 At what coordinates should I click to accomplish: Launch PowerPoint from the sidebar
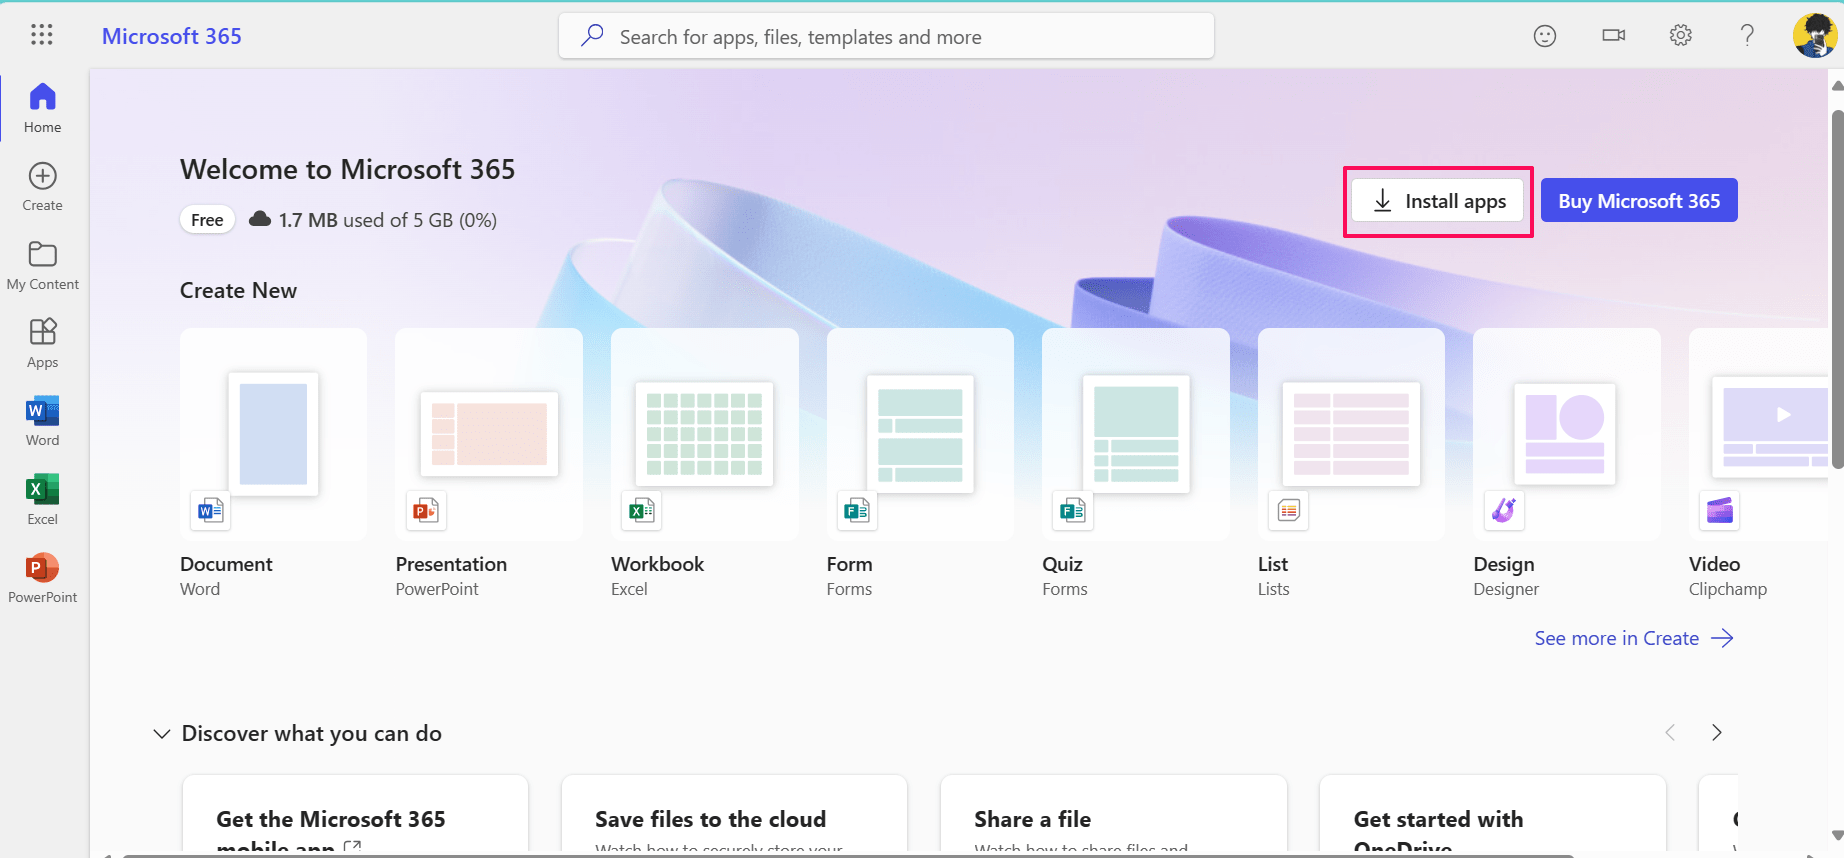[42, 578]
